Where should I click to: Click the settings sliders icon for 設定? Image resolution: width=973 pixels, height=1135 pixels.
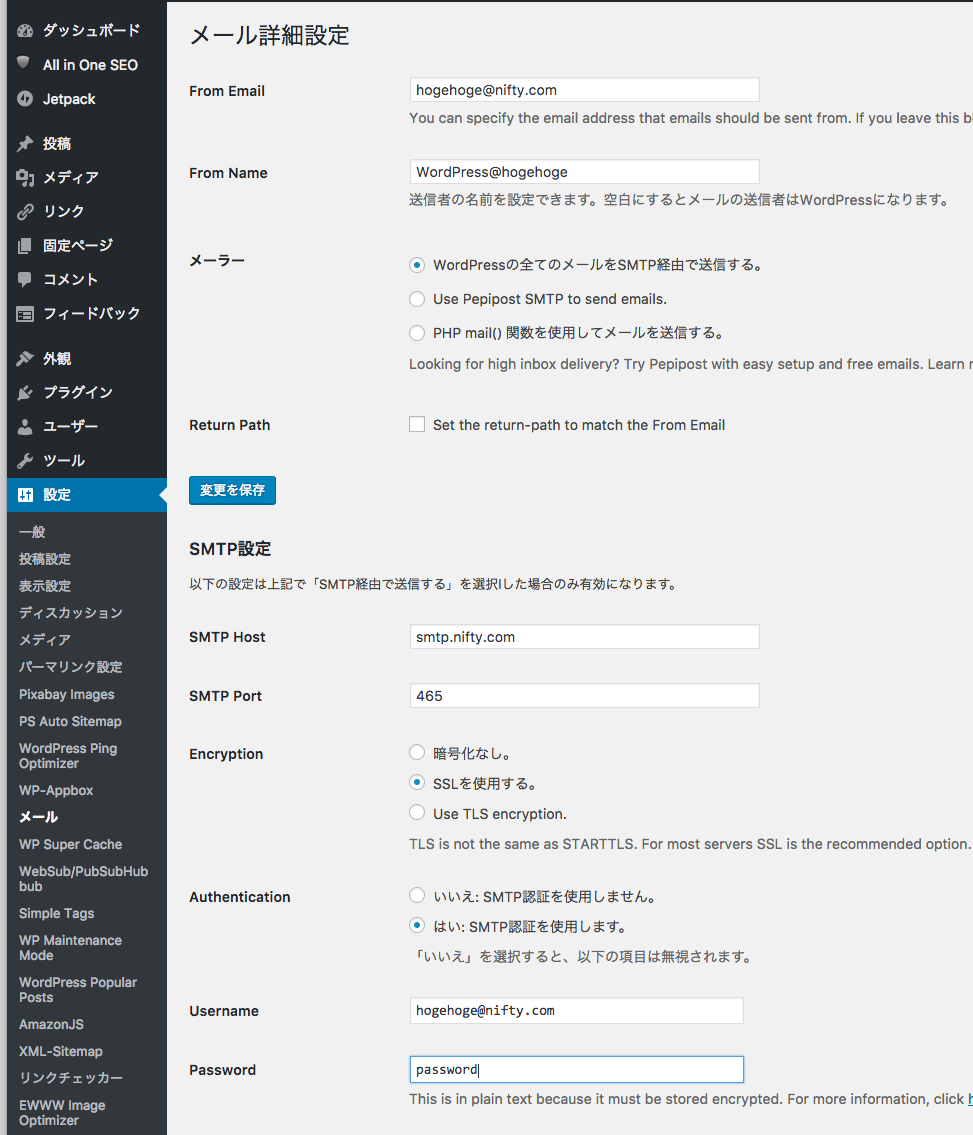tap(25, 494)
